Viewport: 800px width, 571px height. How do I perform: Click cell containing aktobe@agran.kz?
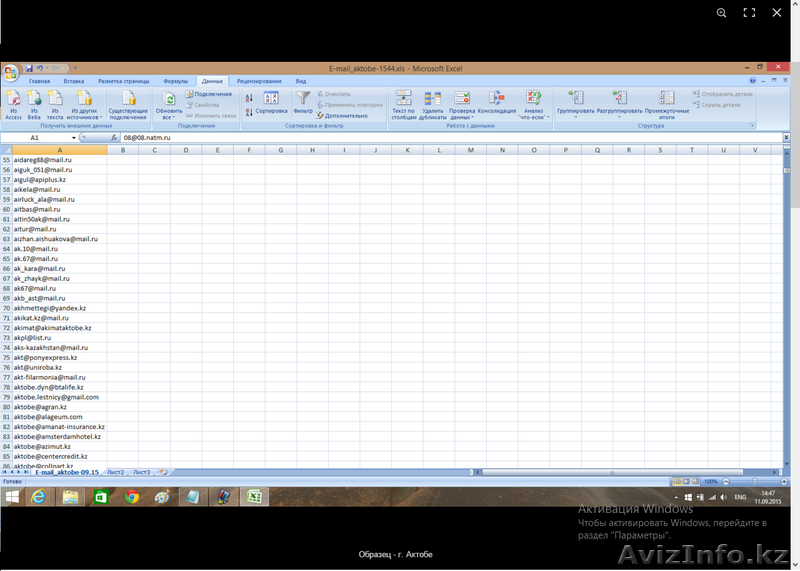click(40, 407)
